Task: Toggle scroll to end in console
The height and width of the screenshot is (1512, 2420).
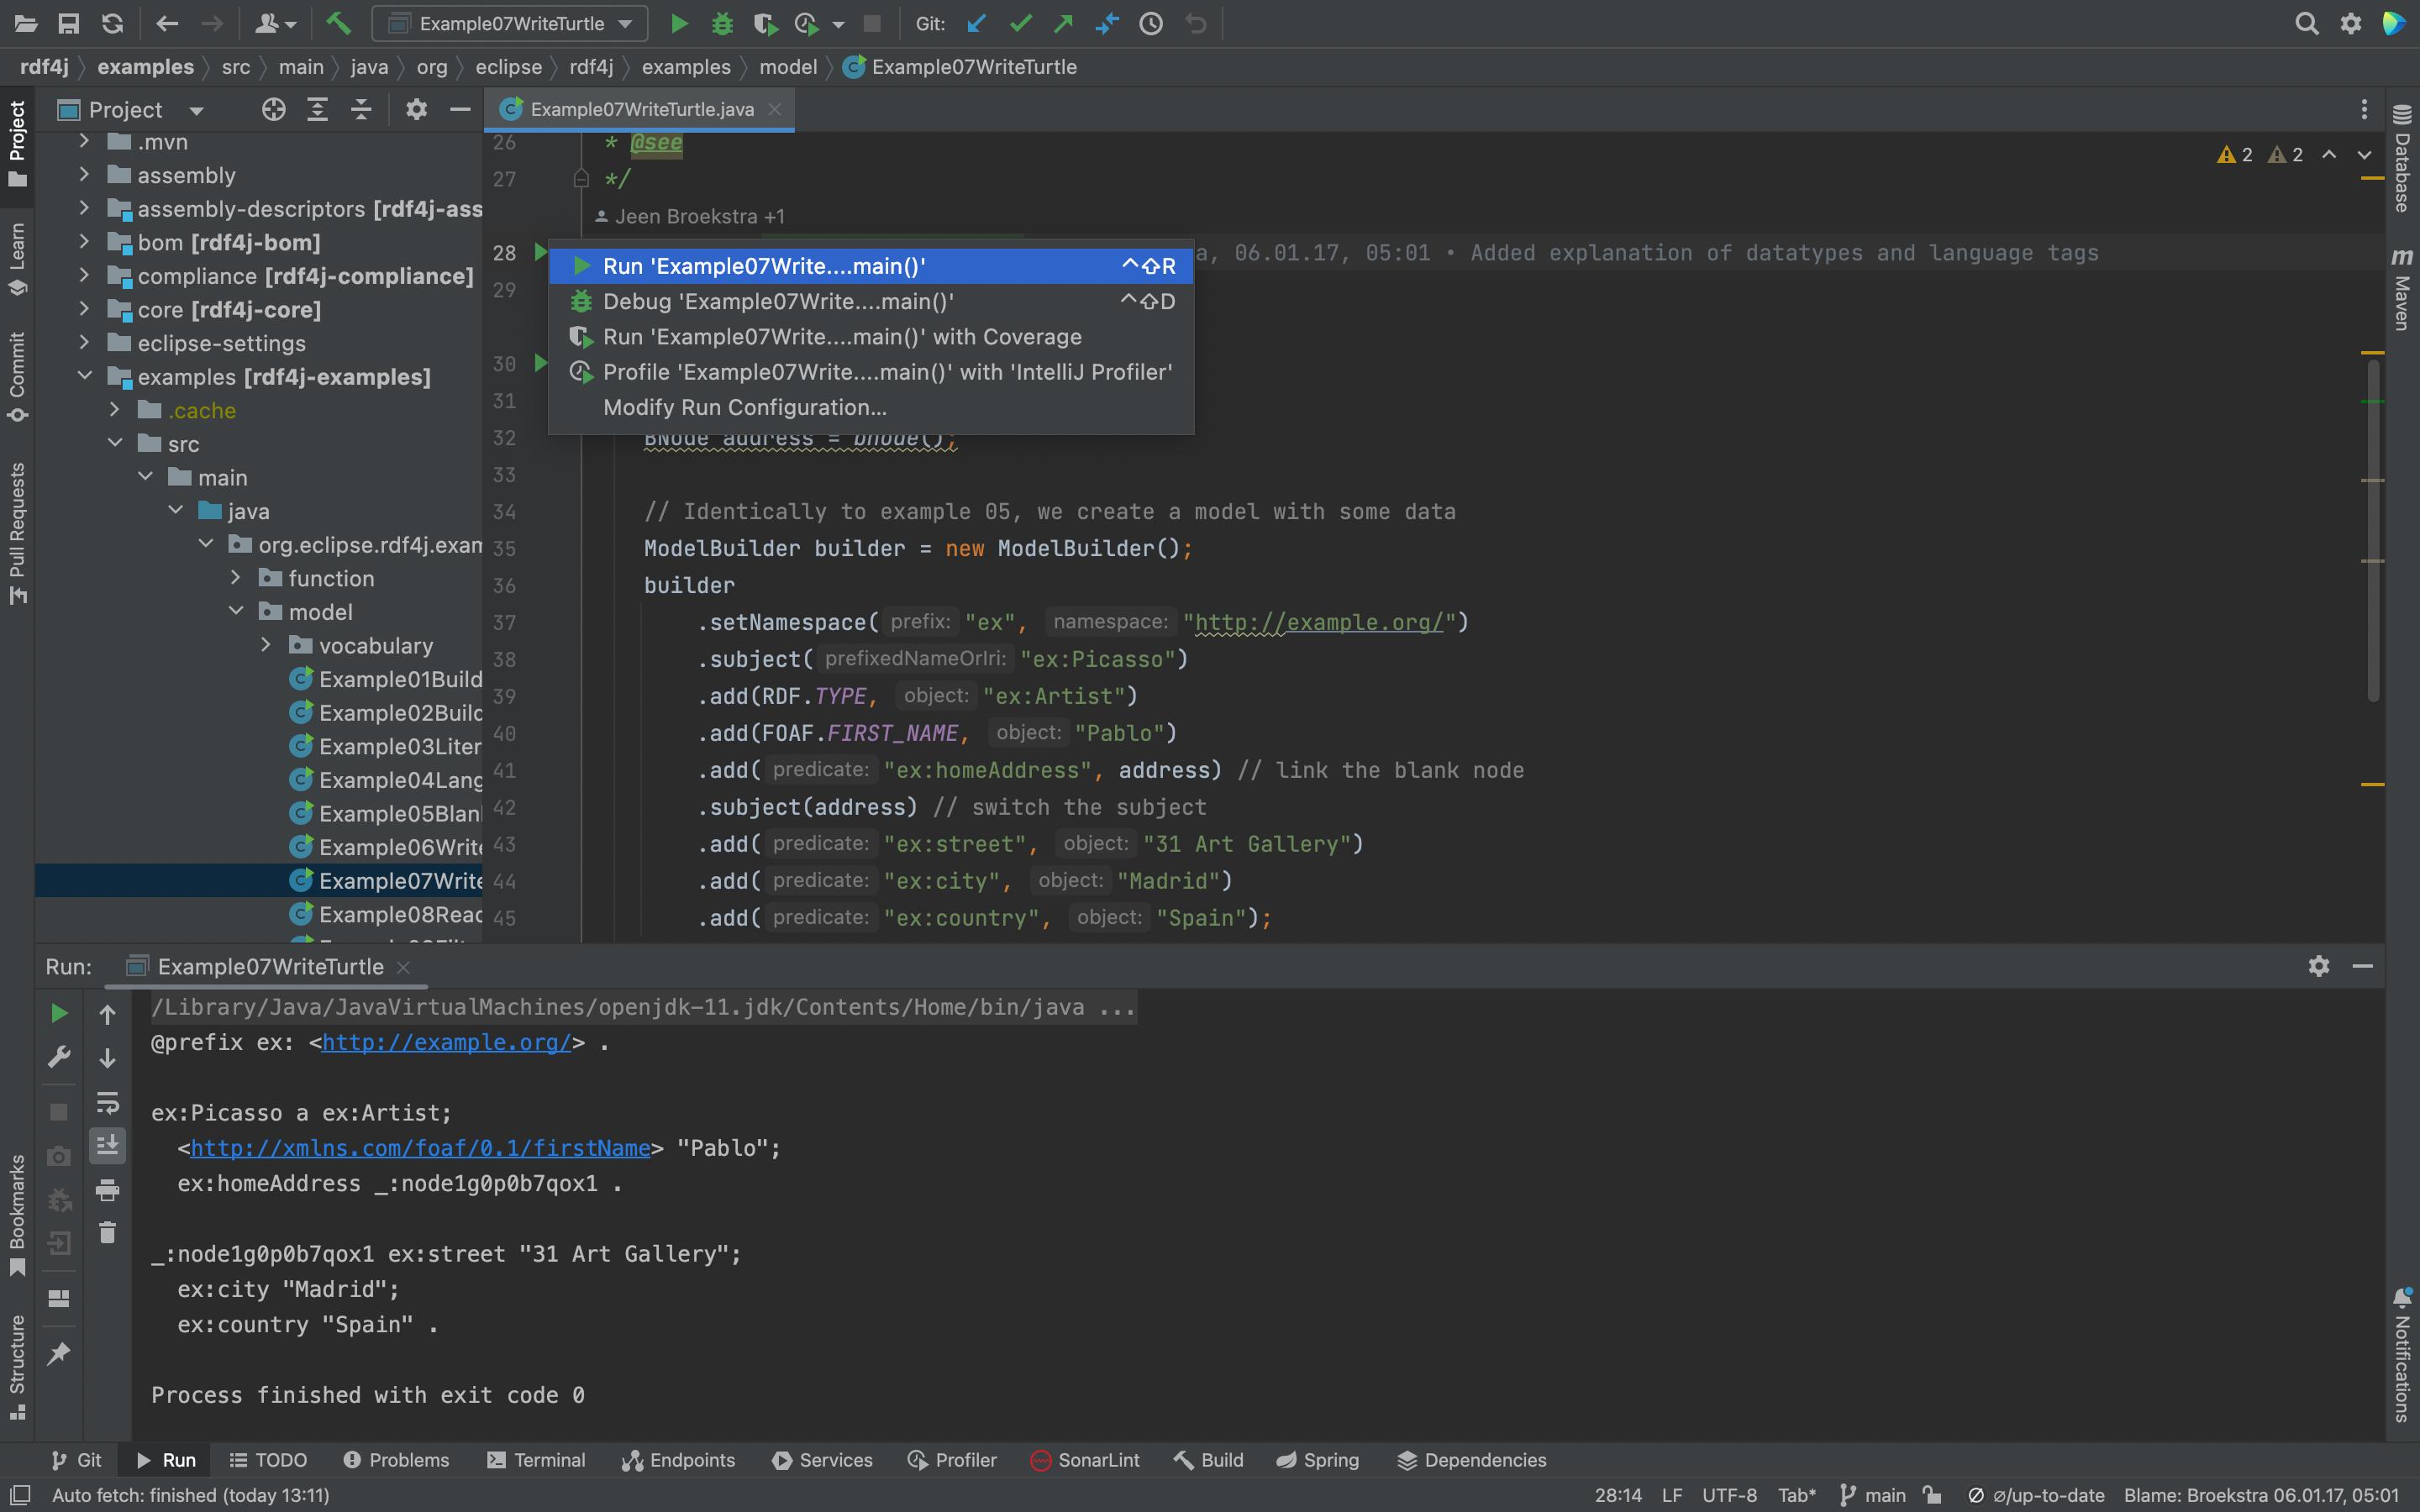Action: (x=107, y=1145)
